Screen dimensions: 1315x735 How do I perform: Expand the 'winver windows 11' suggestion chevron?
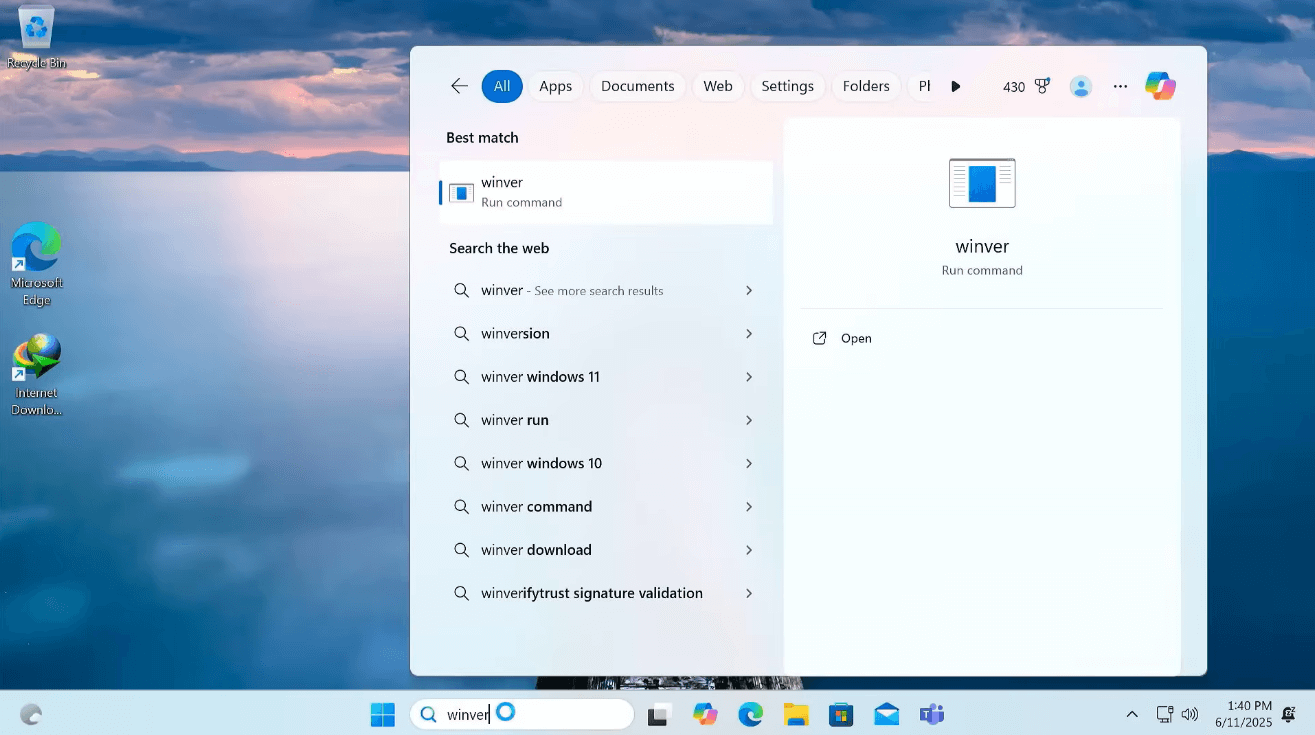(749, 377)
